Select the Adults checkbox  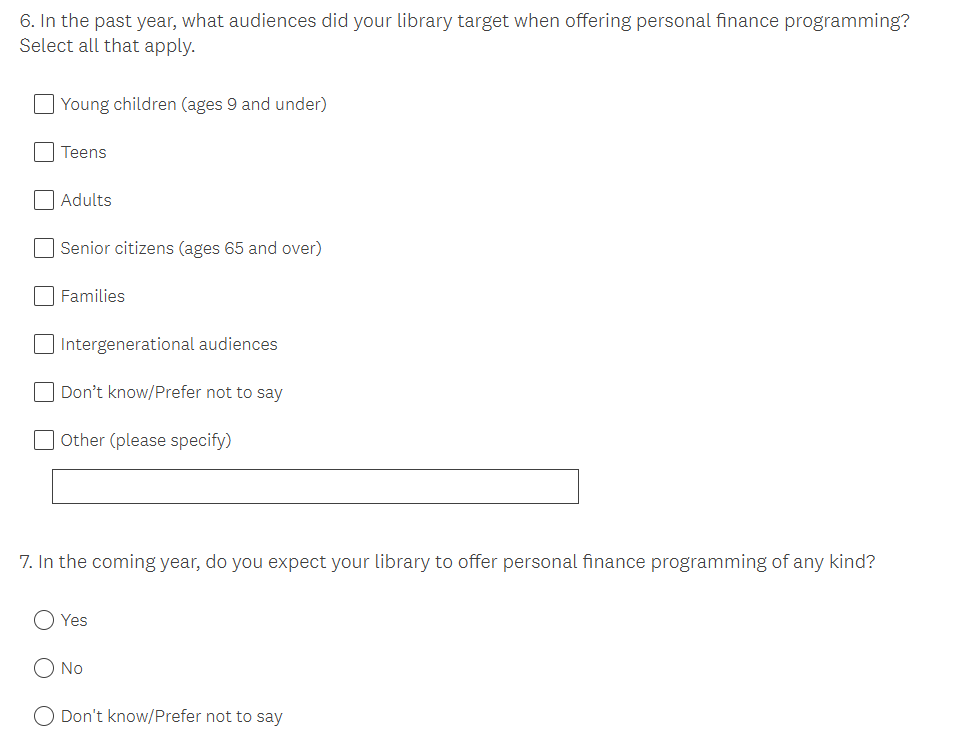pos(44,200)
